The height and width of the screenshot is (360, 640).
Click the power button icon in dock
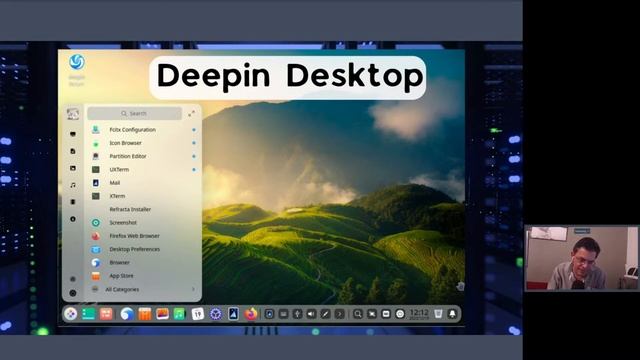coord(400,314)
